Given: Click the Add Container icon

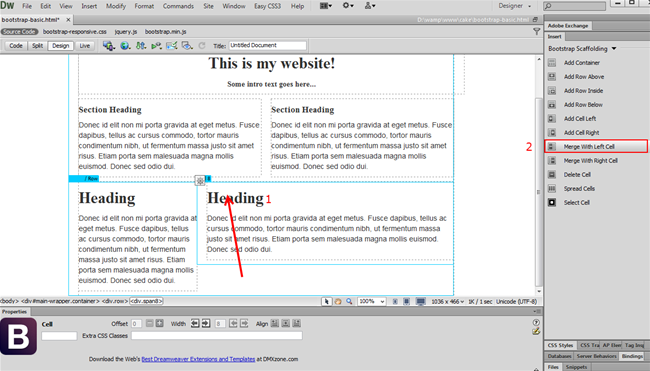Looking at the screenshot, I should pos(552,63).
